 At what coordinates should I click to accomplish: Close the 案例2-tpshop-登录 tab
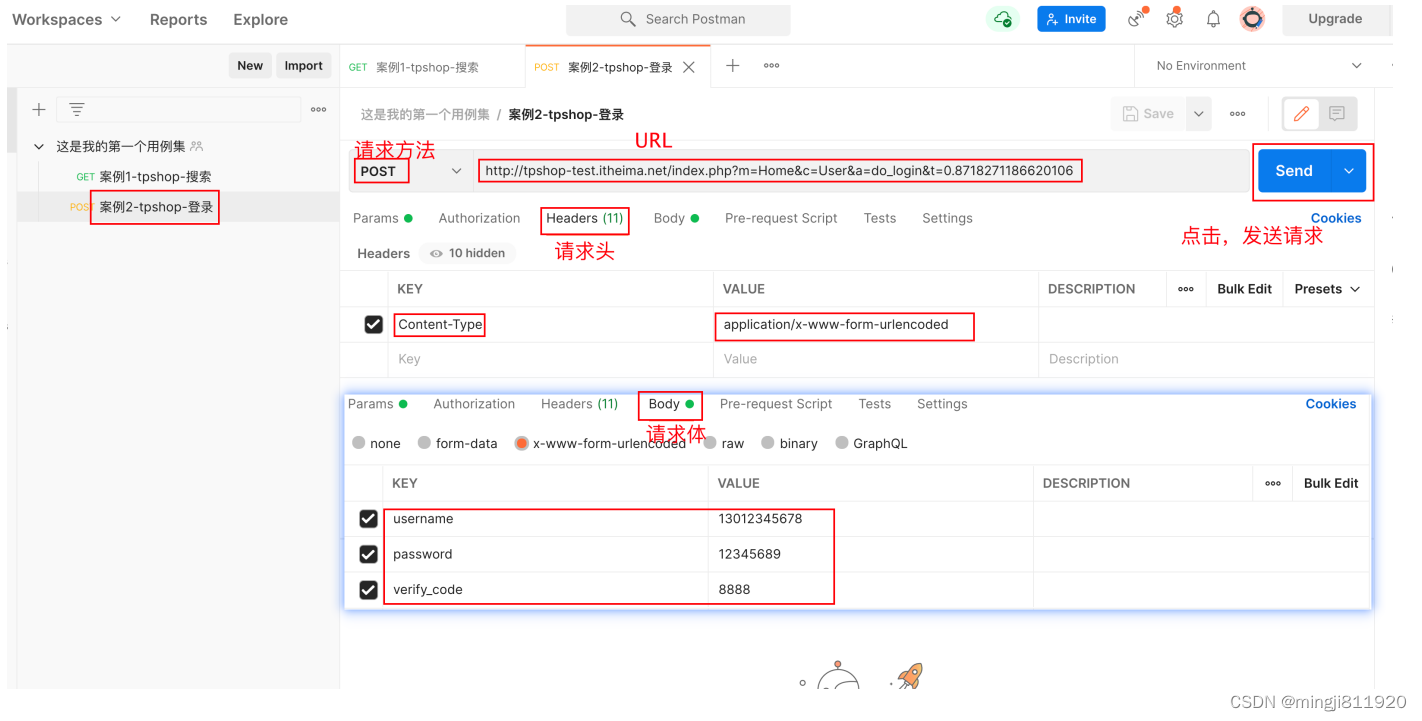tap(689, 67)
